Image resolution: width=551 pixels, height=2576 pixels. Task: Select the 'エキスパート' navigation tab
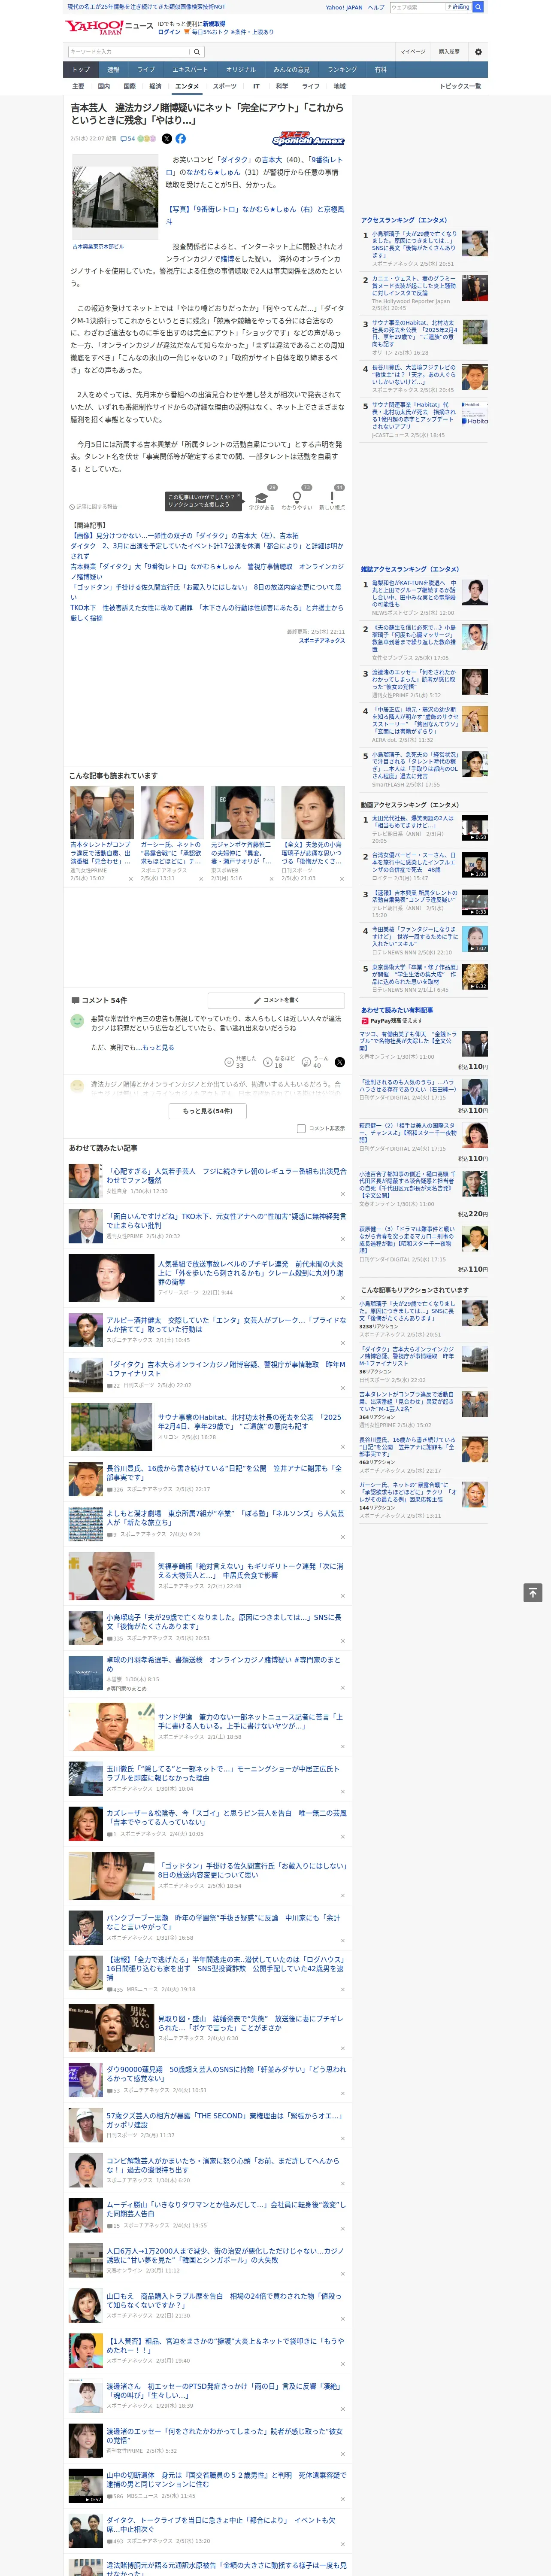point(190,70)
